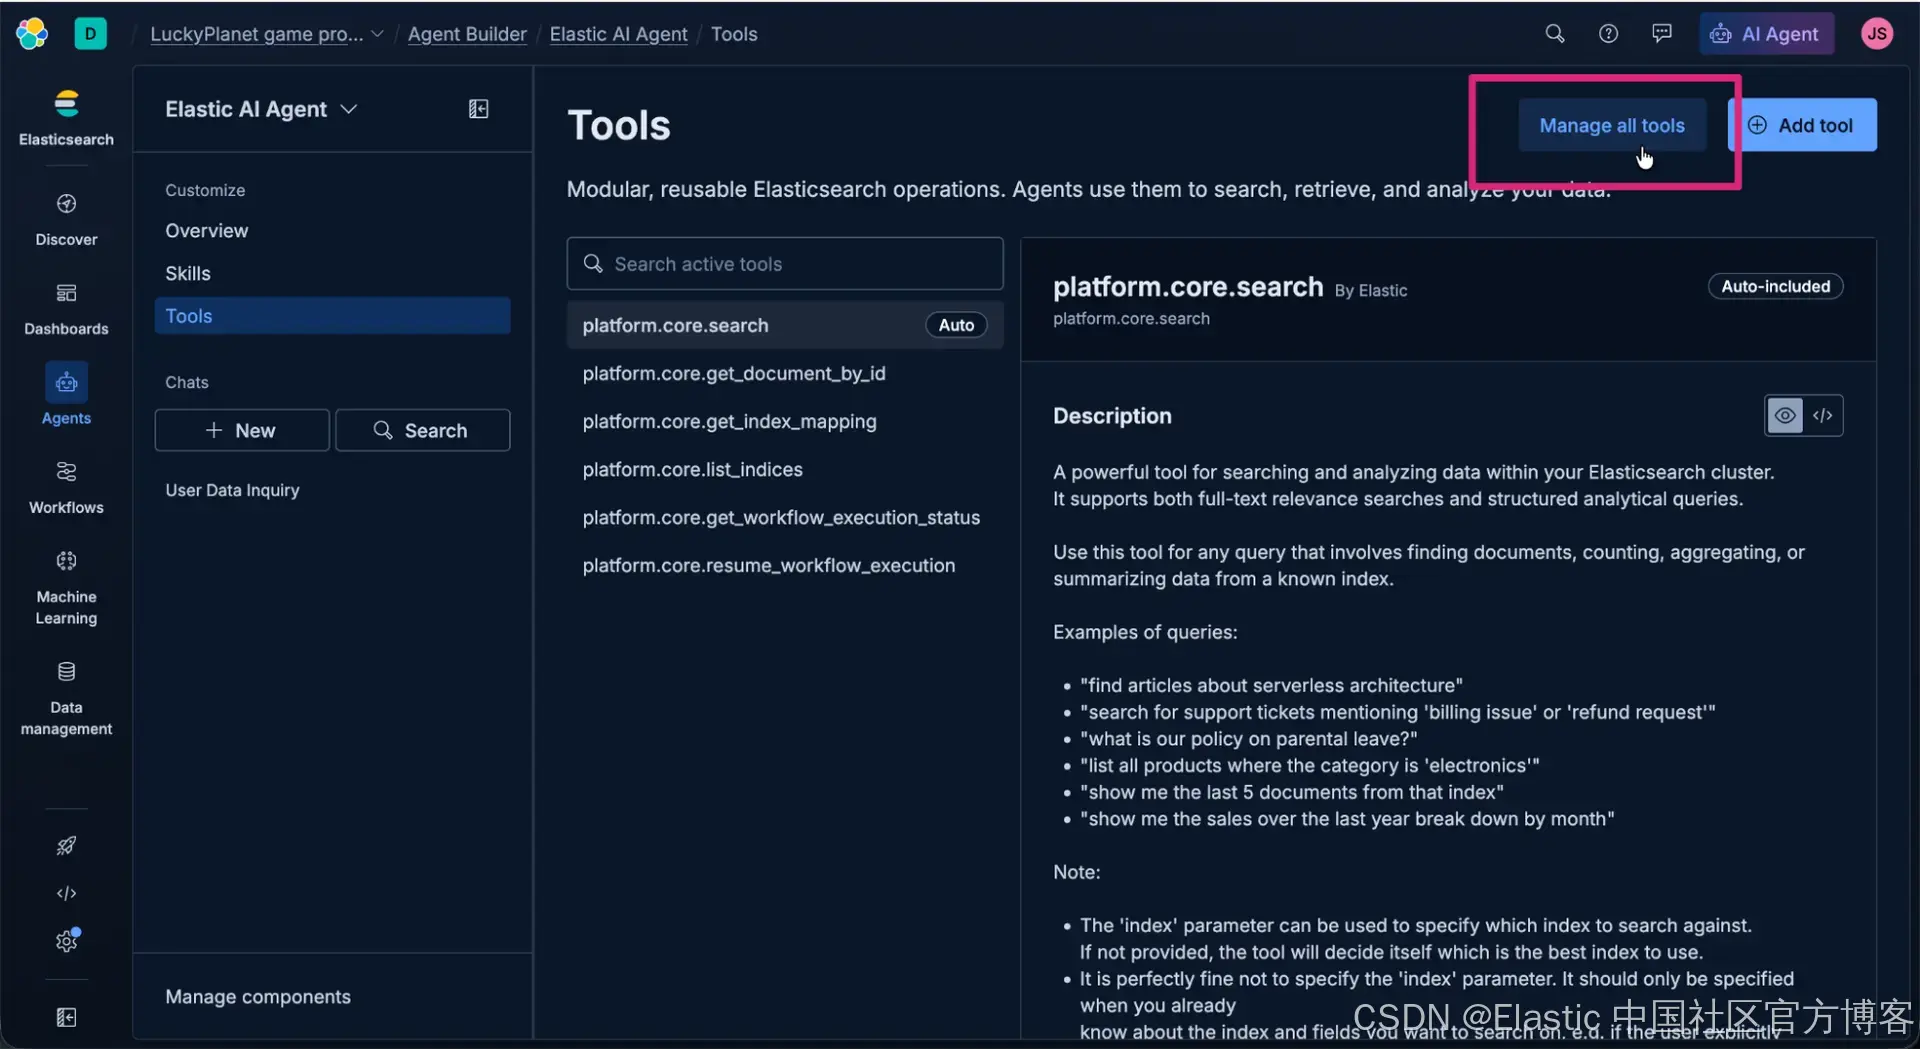1920x1050 pixels.
Task: Open Dashboards from the sidebar
Action: point(66,309)
